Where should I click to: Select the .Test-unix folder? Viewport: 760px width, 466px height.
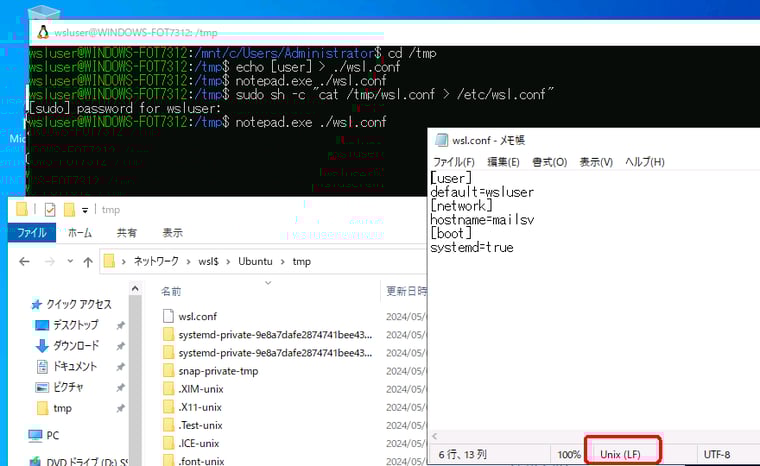(x=200, y=426)
